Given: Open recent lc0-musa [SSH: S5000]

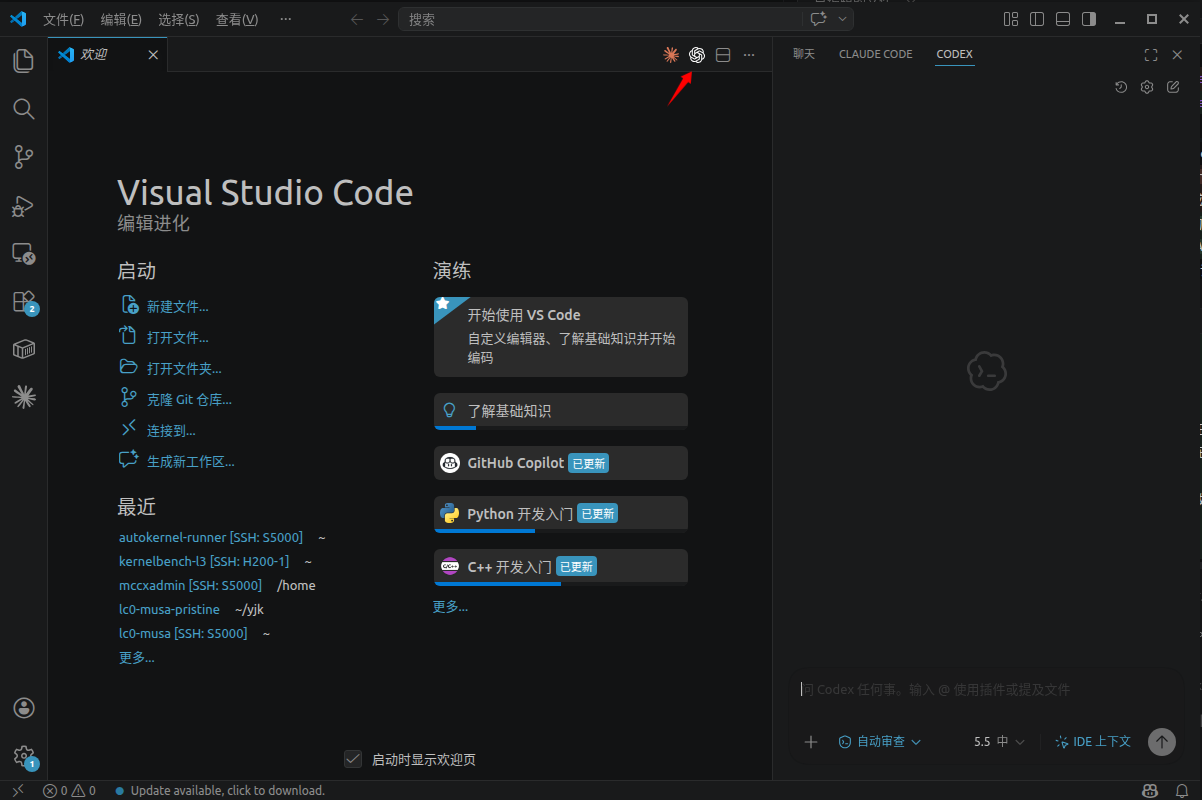Looking at the screenshot, I should (183, 633).
